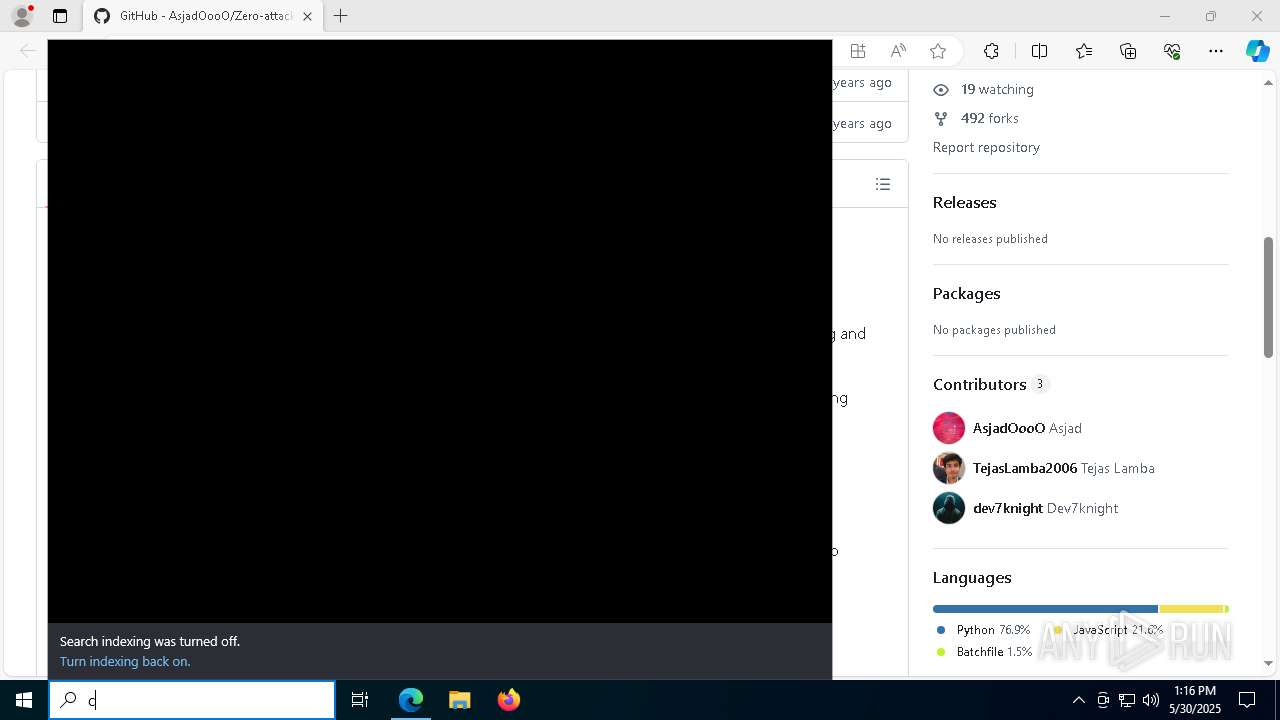Viewport: 1280px width, 720px height.
Task: Open the browser apps icon in address bar
Action: [x=857, y=51]
